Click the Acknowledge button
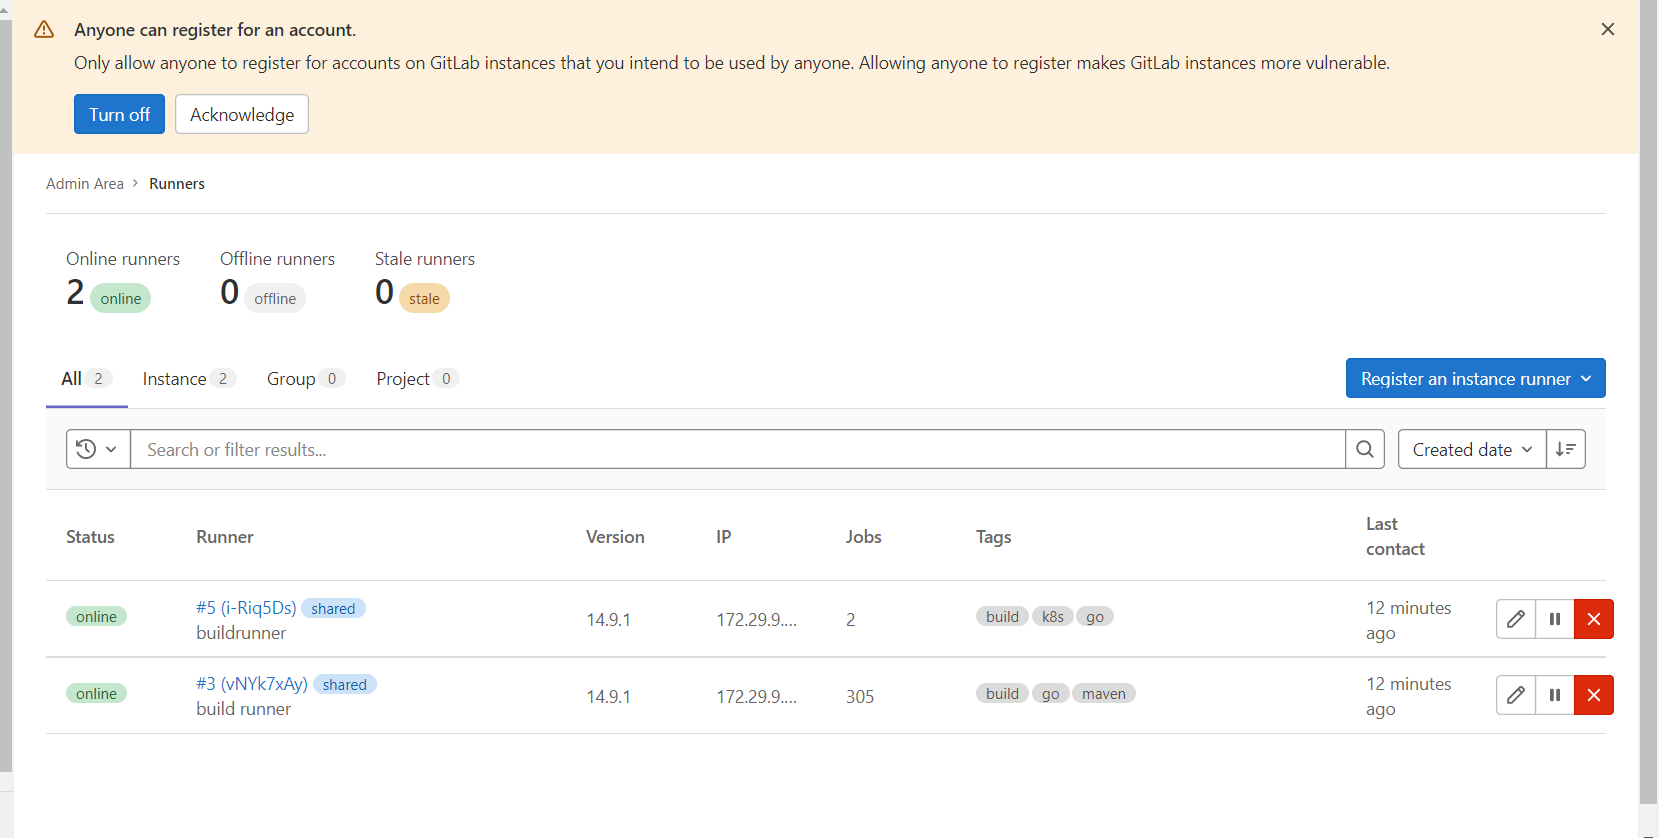Image resolution: width=1659 pixels, height=838 pixels. pos(242,114)
